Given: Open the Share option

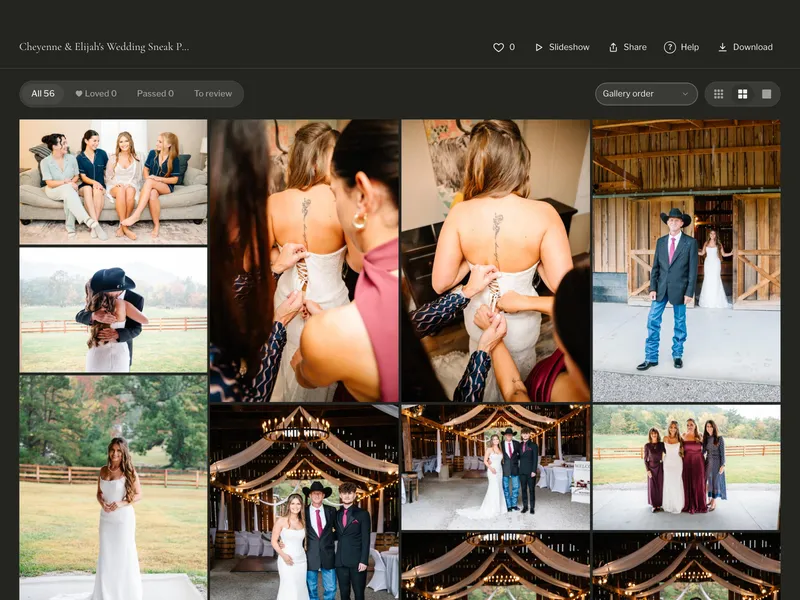Looking at the screenshot, I should click(x=628, y=47).
